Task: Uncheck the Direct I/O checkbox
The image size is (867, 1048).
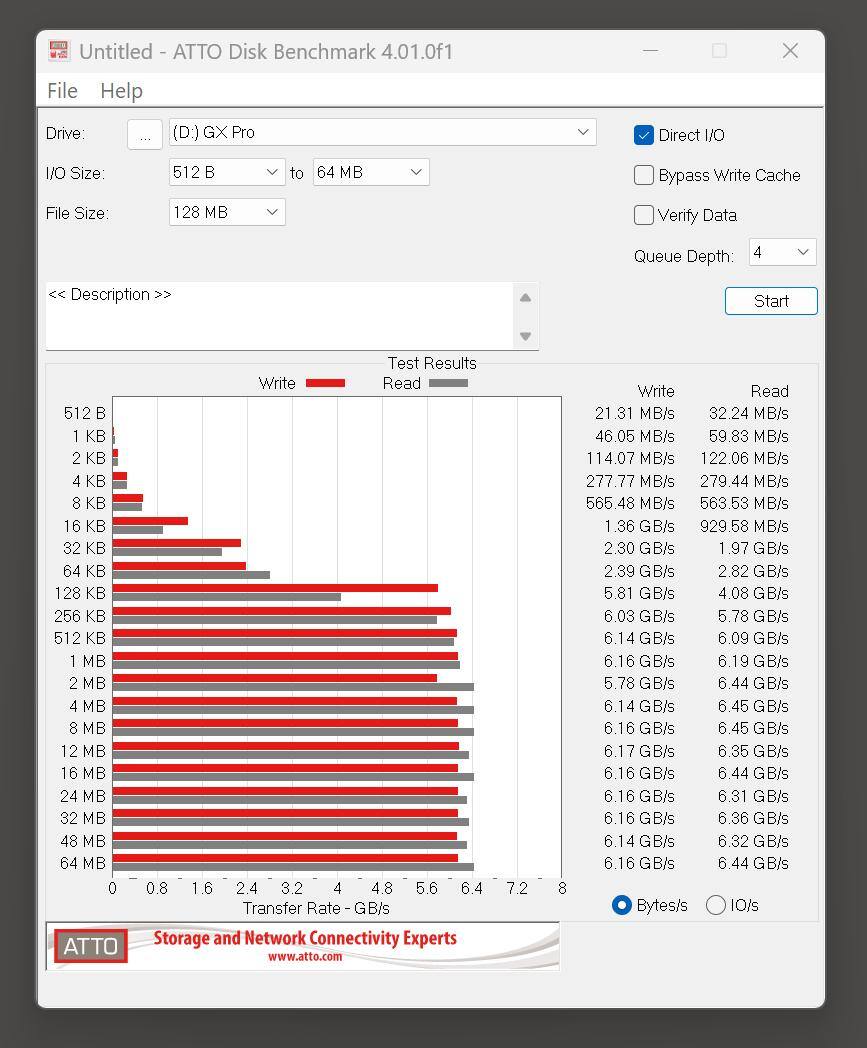Action: coord(644,135)
